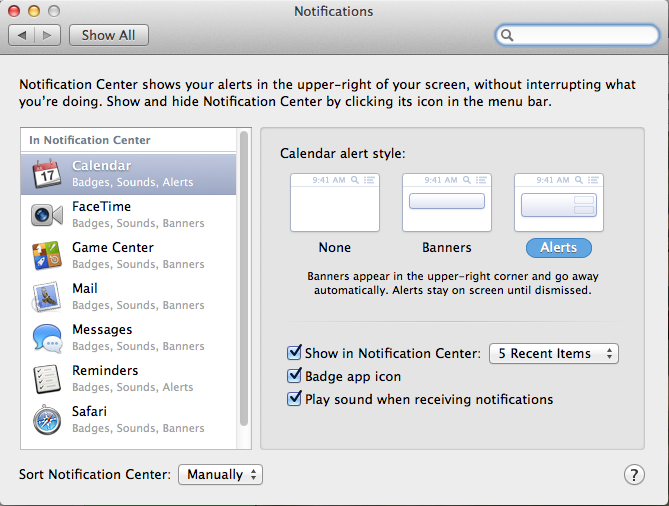Select Mail in the app list
Viewport: 669px width, 506px height.
pos(128,297)
